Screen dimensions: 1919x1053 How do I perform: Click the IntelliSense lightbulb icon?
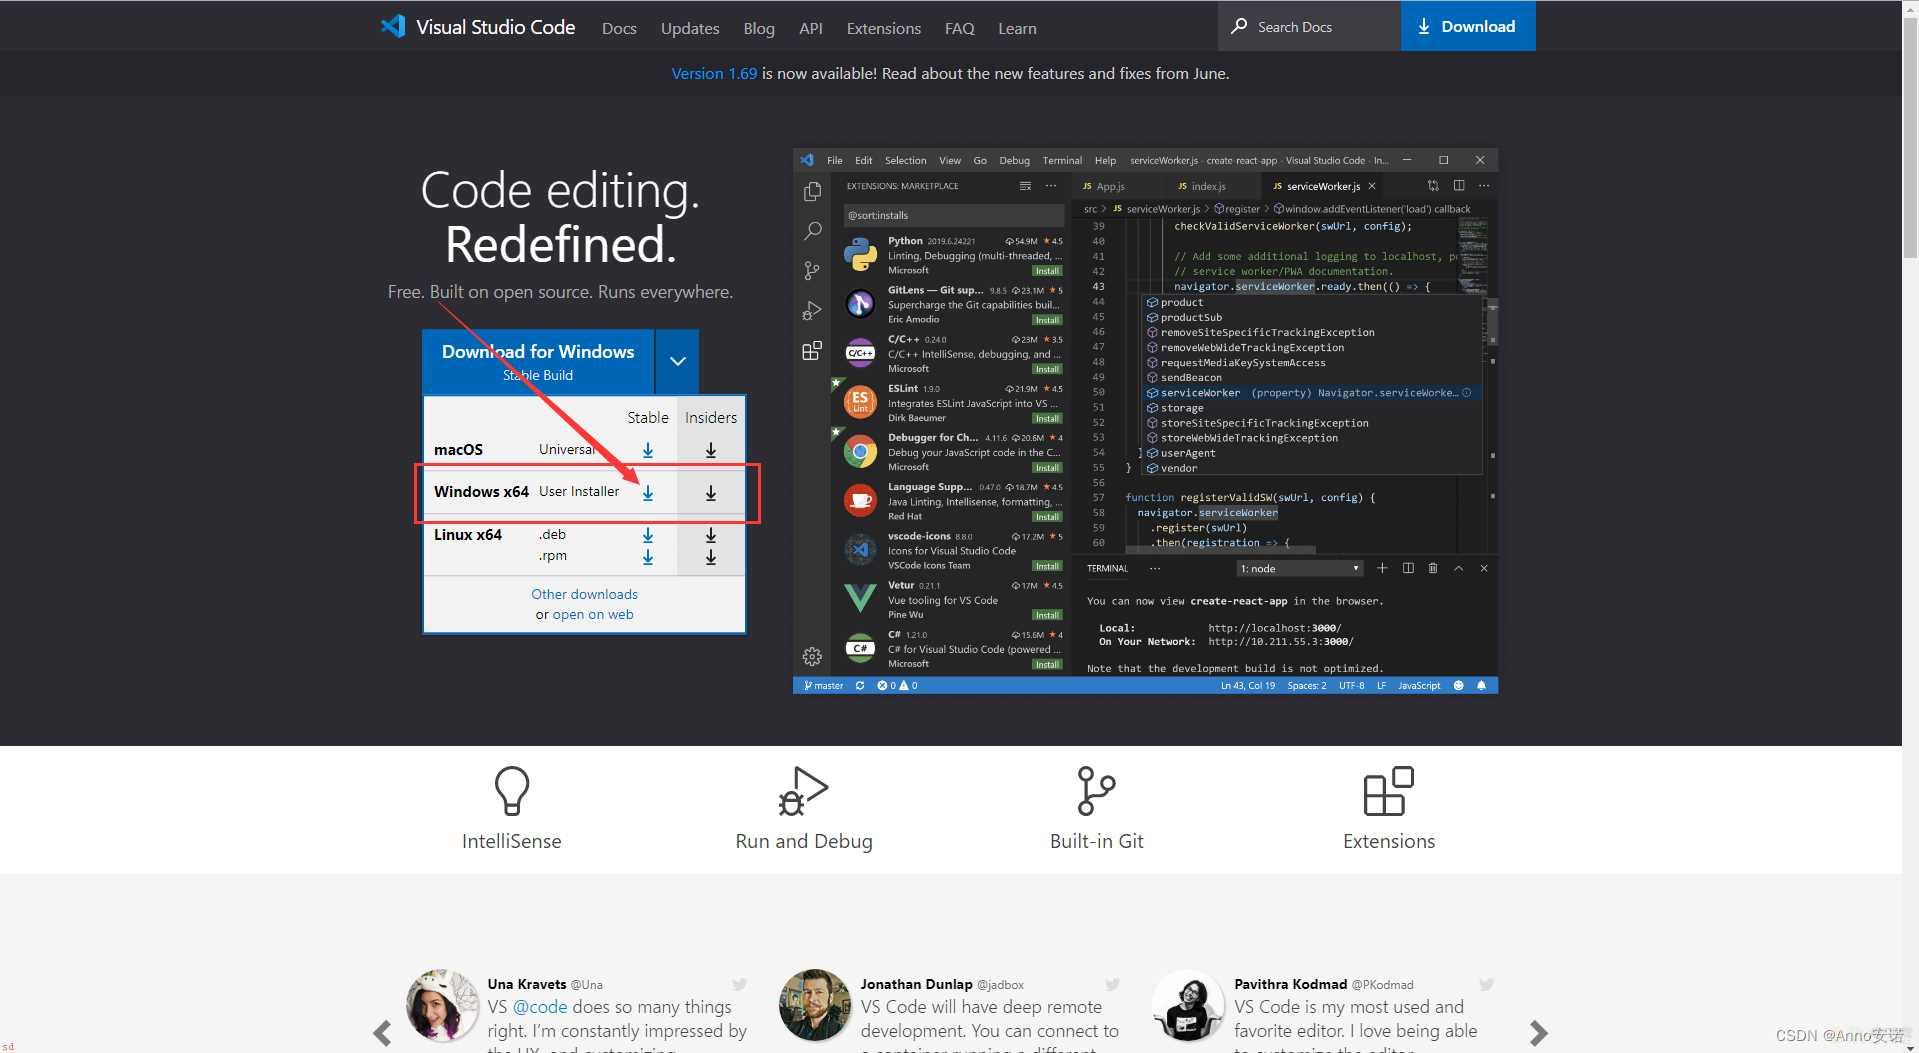click(512, 791)
